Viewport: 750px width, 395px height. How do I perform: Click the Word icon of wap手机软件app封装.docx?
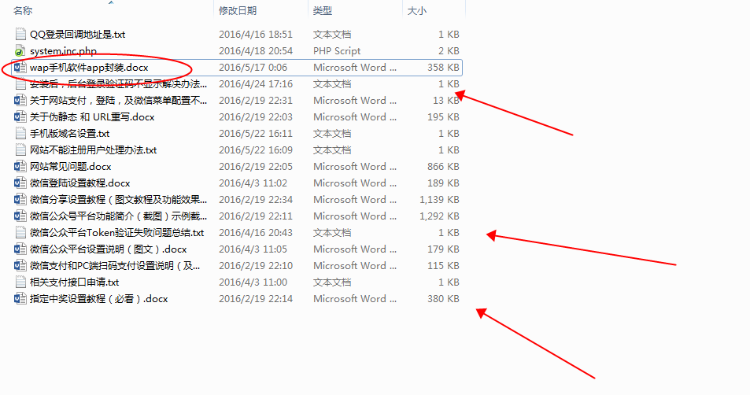(20, 67)
